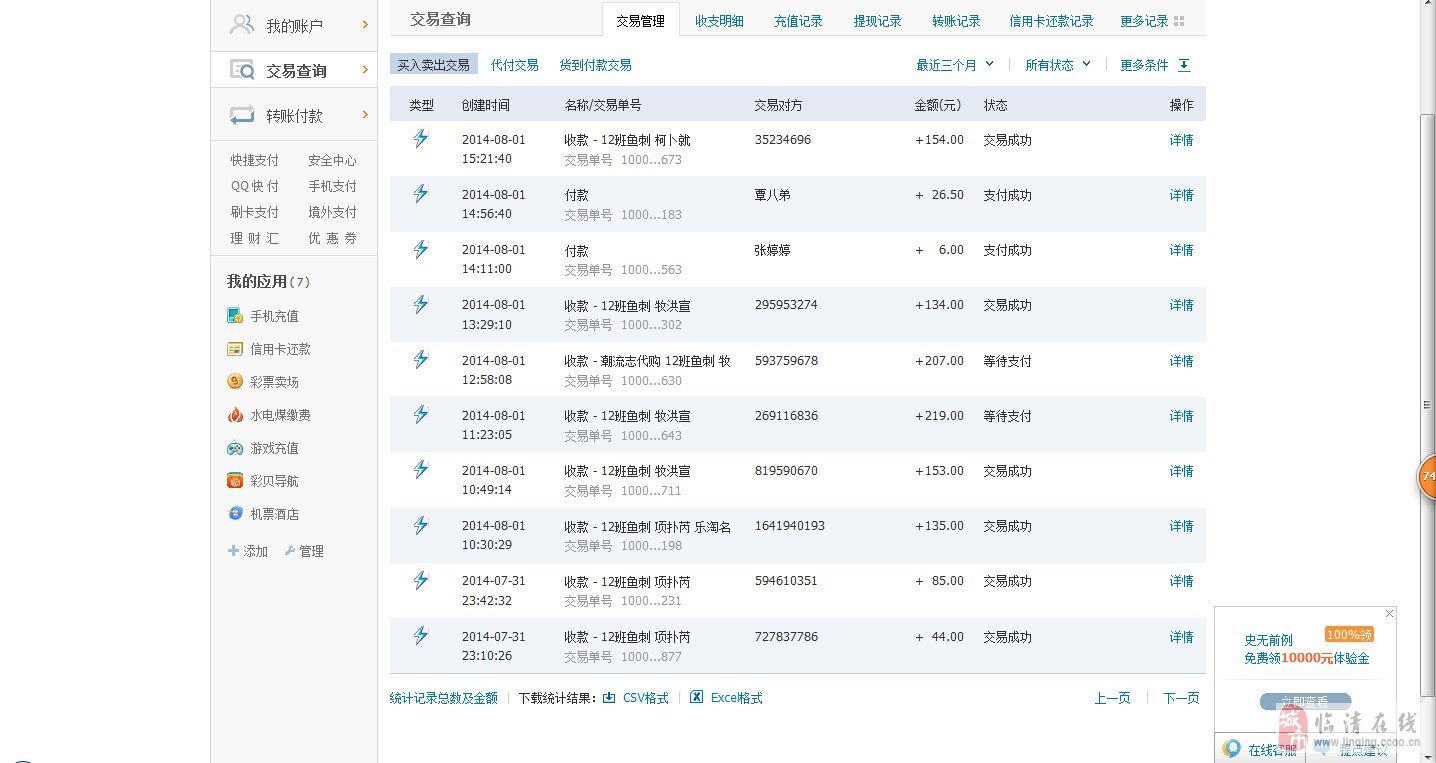Click lightning icon of the 23:10:26 transaction
Image resolution: width=1436 pixels, height=763 pixels.
[421, 635]
